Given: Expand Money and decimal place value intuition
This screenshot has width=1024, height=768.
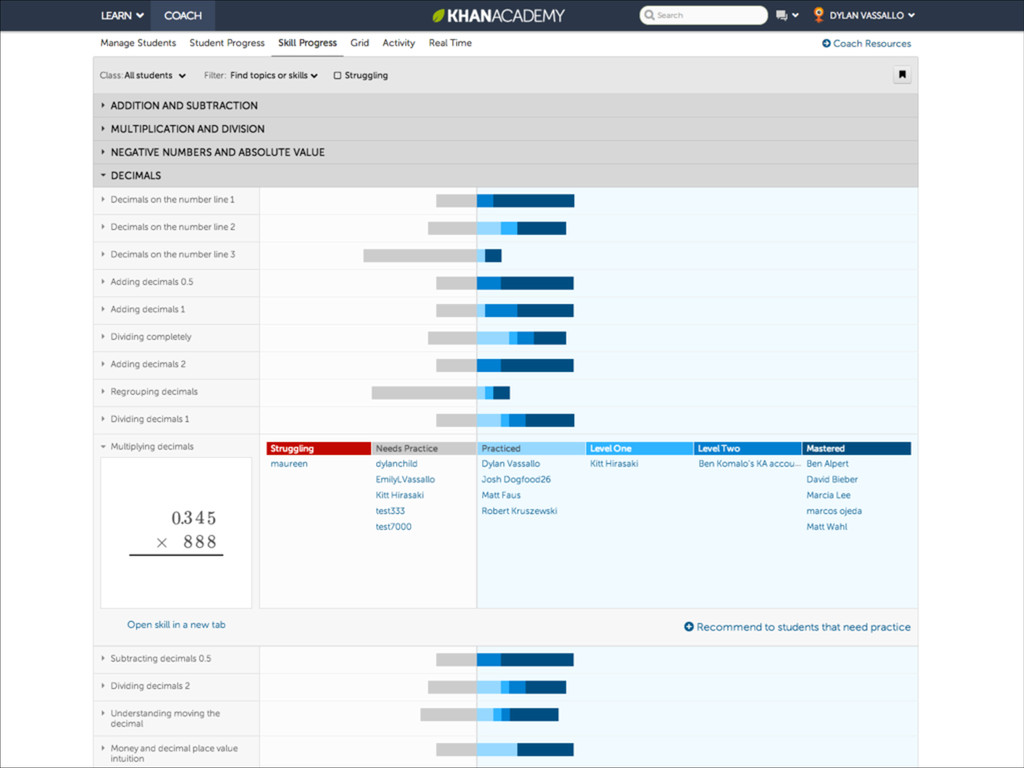Looking at the screenshot, I should tap(170, 753).
